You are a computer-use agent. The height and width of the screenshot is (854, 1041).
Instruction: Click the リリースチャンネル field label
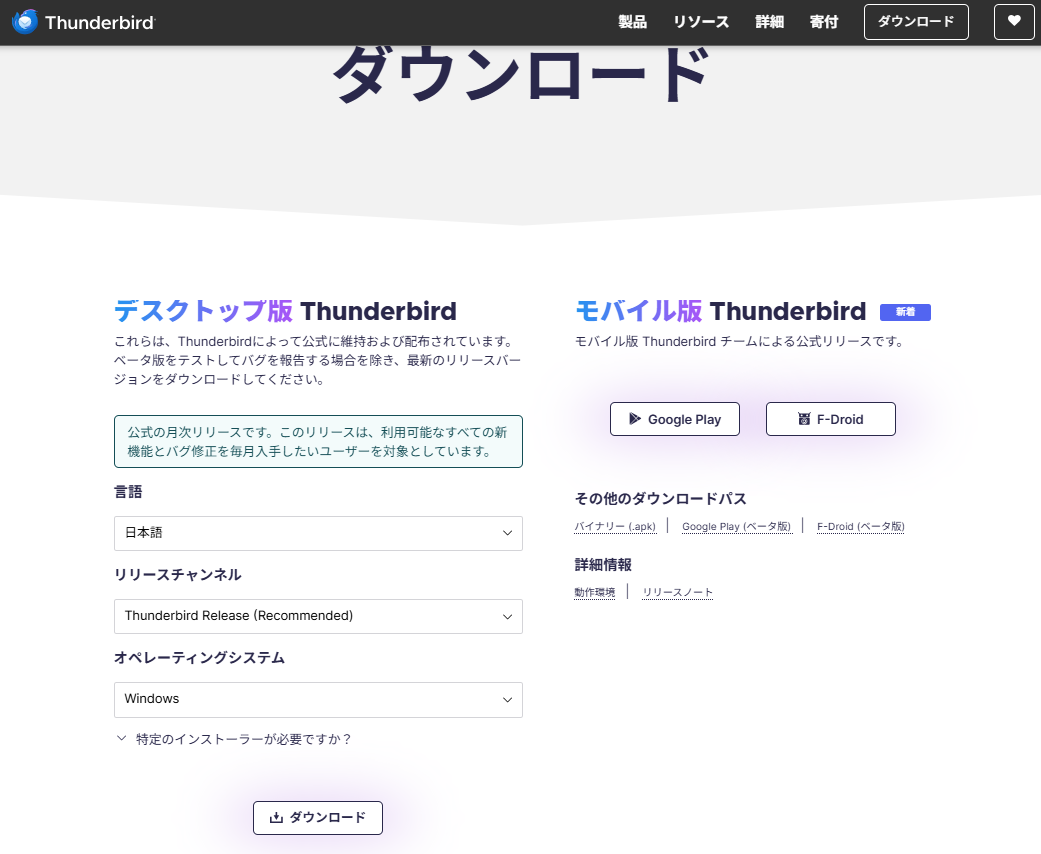(177, 575)
